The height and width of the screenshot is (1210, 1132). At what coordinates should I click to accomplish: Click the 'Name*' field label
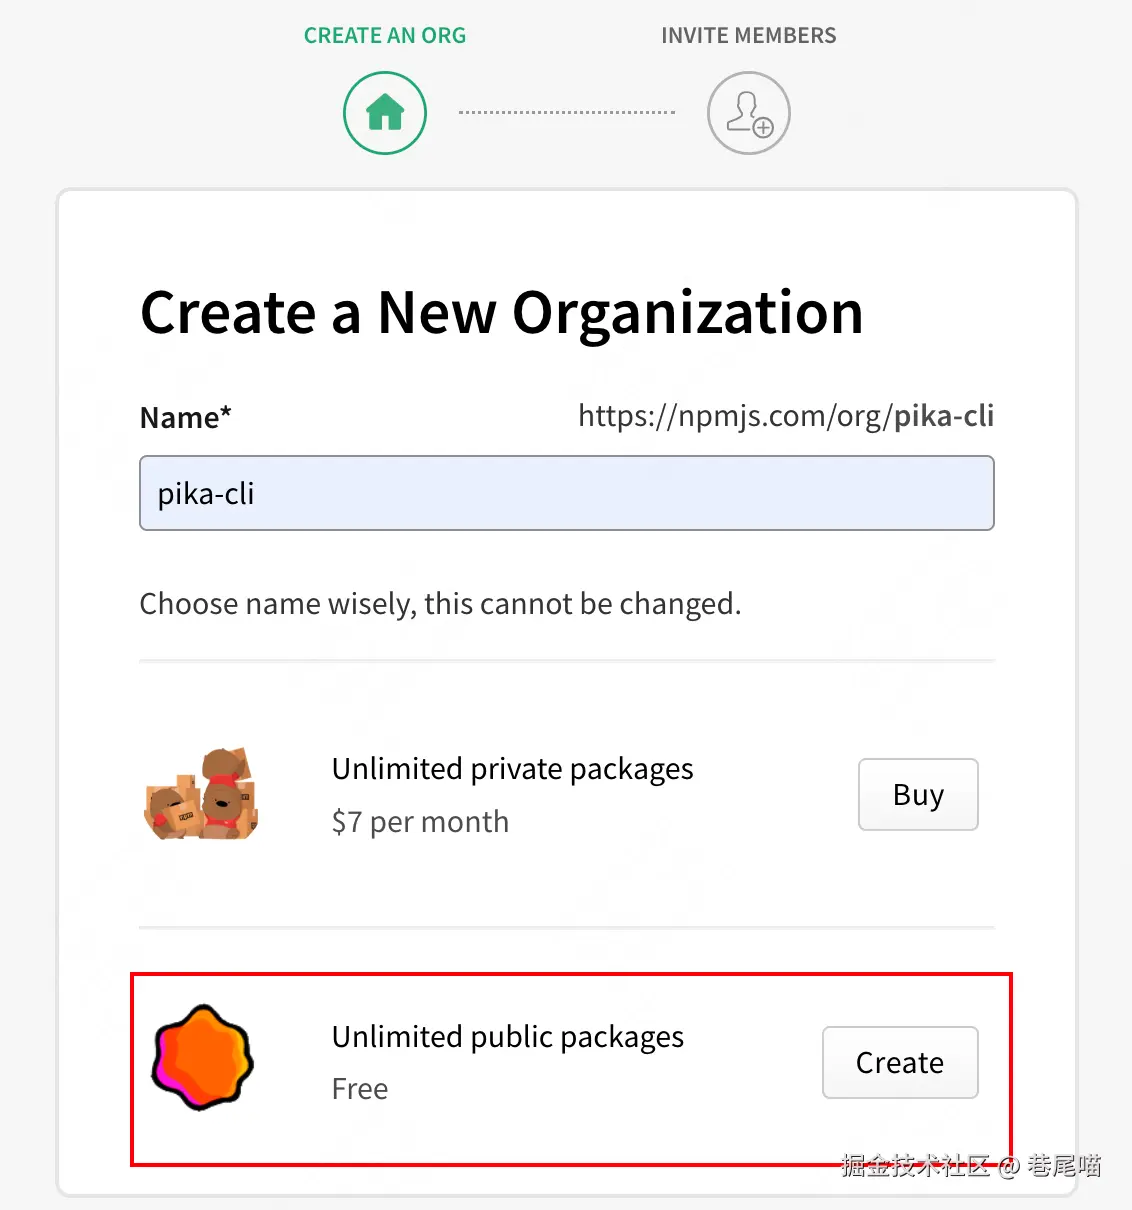(x=186, y=417)
